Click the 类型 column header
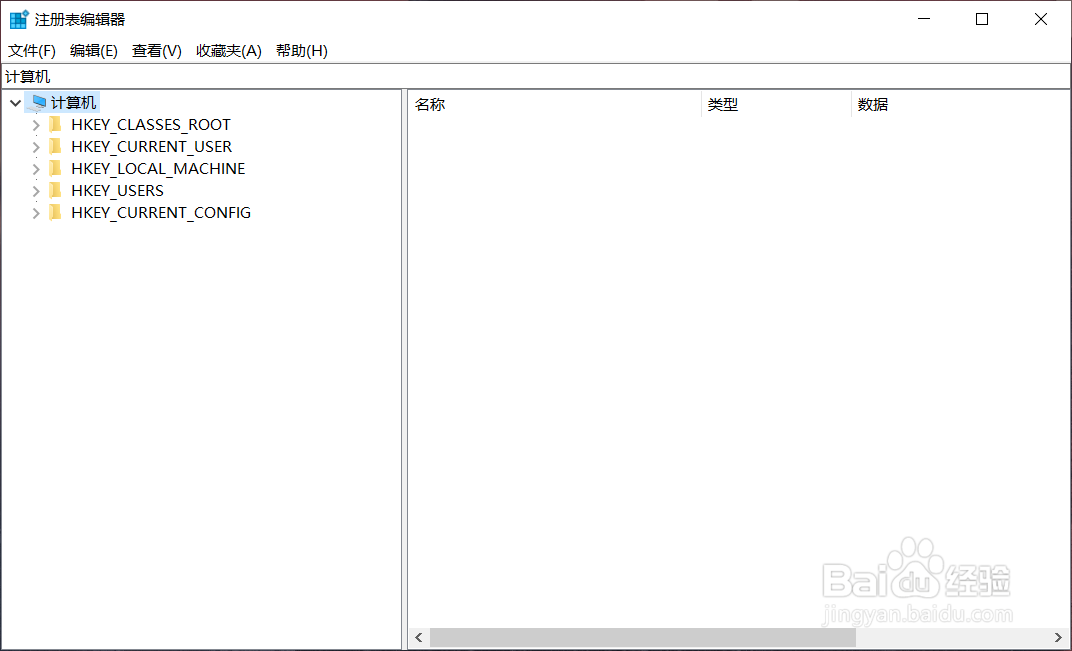 click(x=777, y=105)
